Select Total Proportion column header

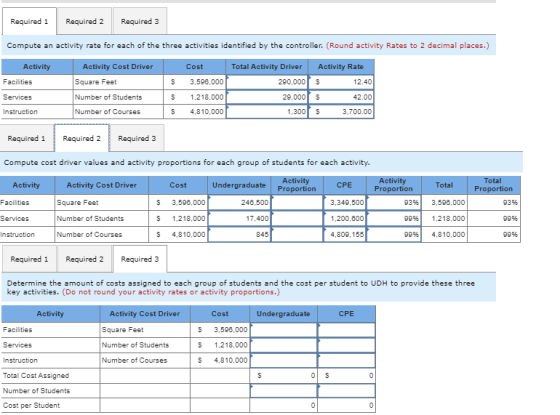494,185
